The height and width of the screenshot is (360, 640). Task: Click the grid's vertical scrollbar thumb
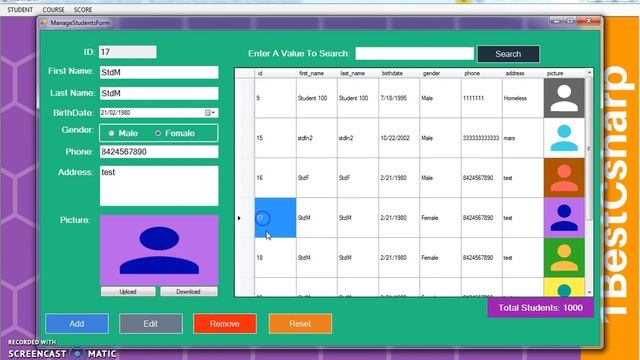click(x=589, y=149)
